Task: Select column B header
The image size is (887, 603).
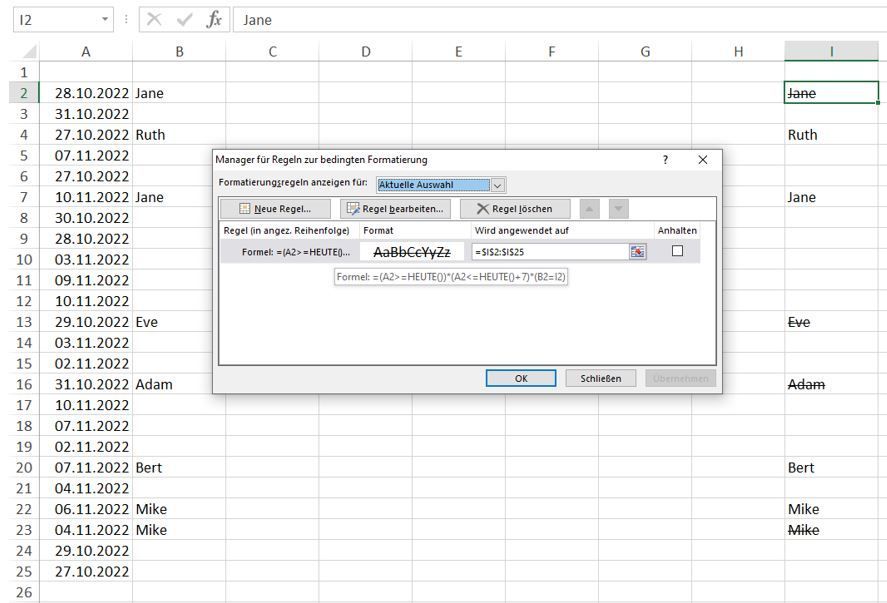Action: [179, 52]
